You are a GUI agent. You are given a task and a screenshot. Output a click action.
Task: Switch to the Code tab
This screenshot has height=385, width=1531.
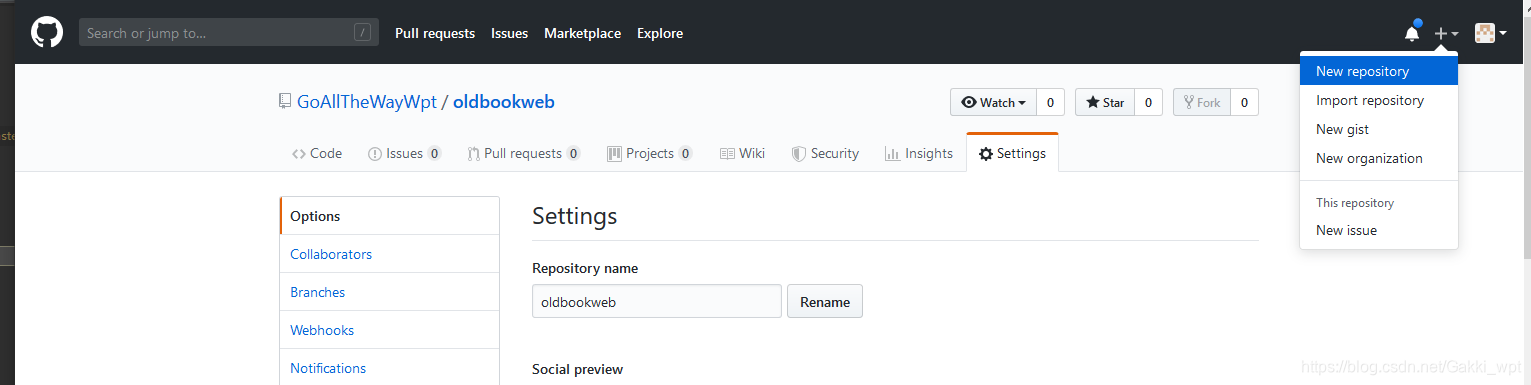(317, 153)
